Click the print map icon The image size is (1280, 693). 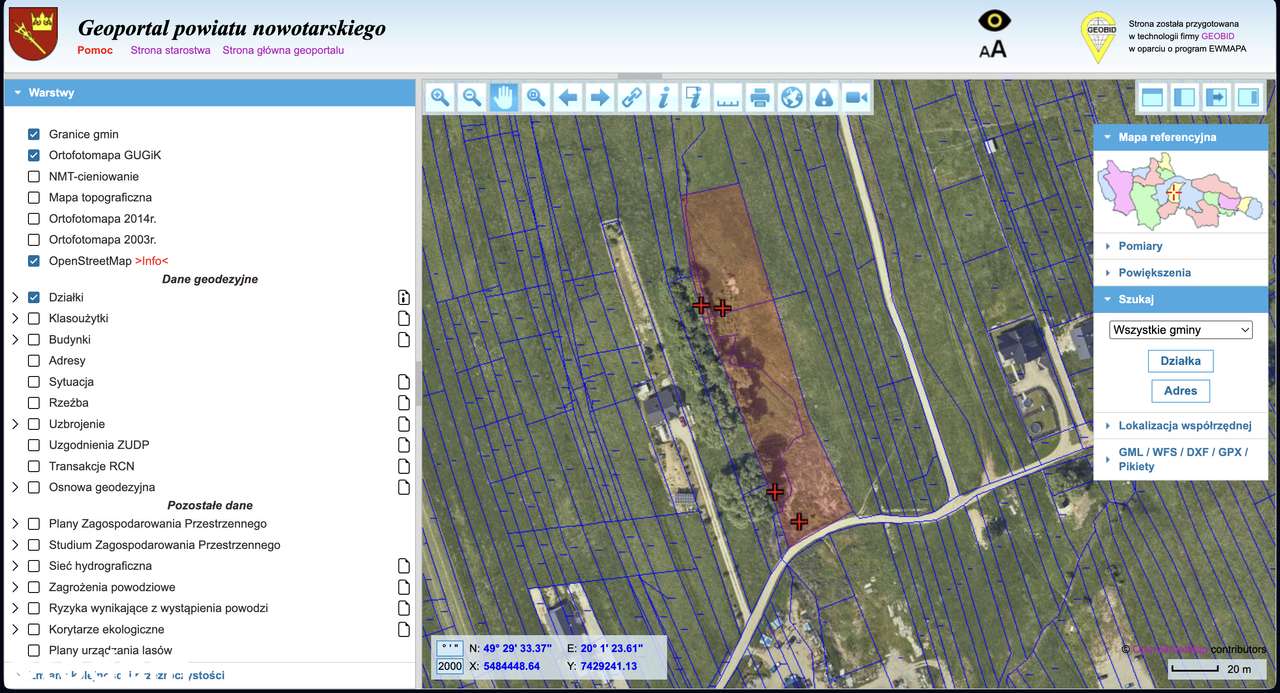click(x=760, y=97)
